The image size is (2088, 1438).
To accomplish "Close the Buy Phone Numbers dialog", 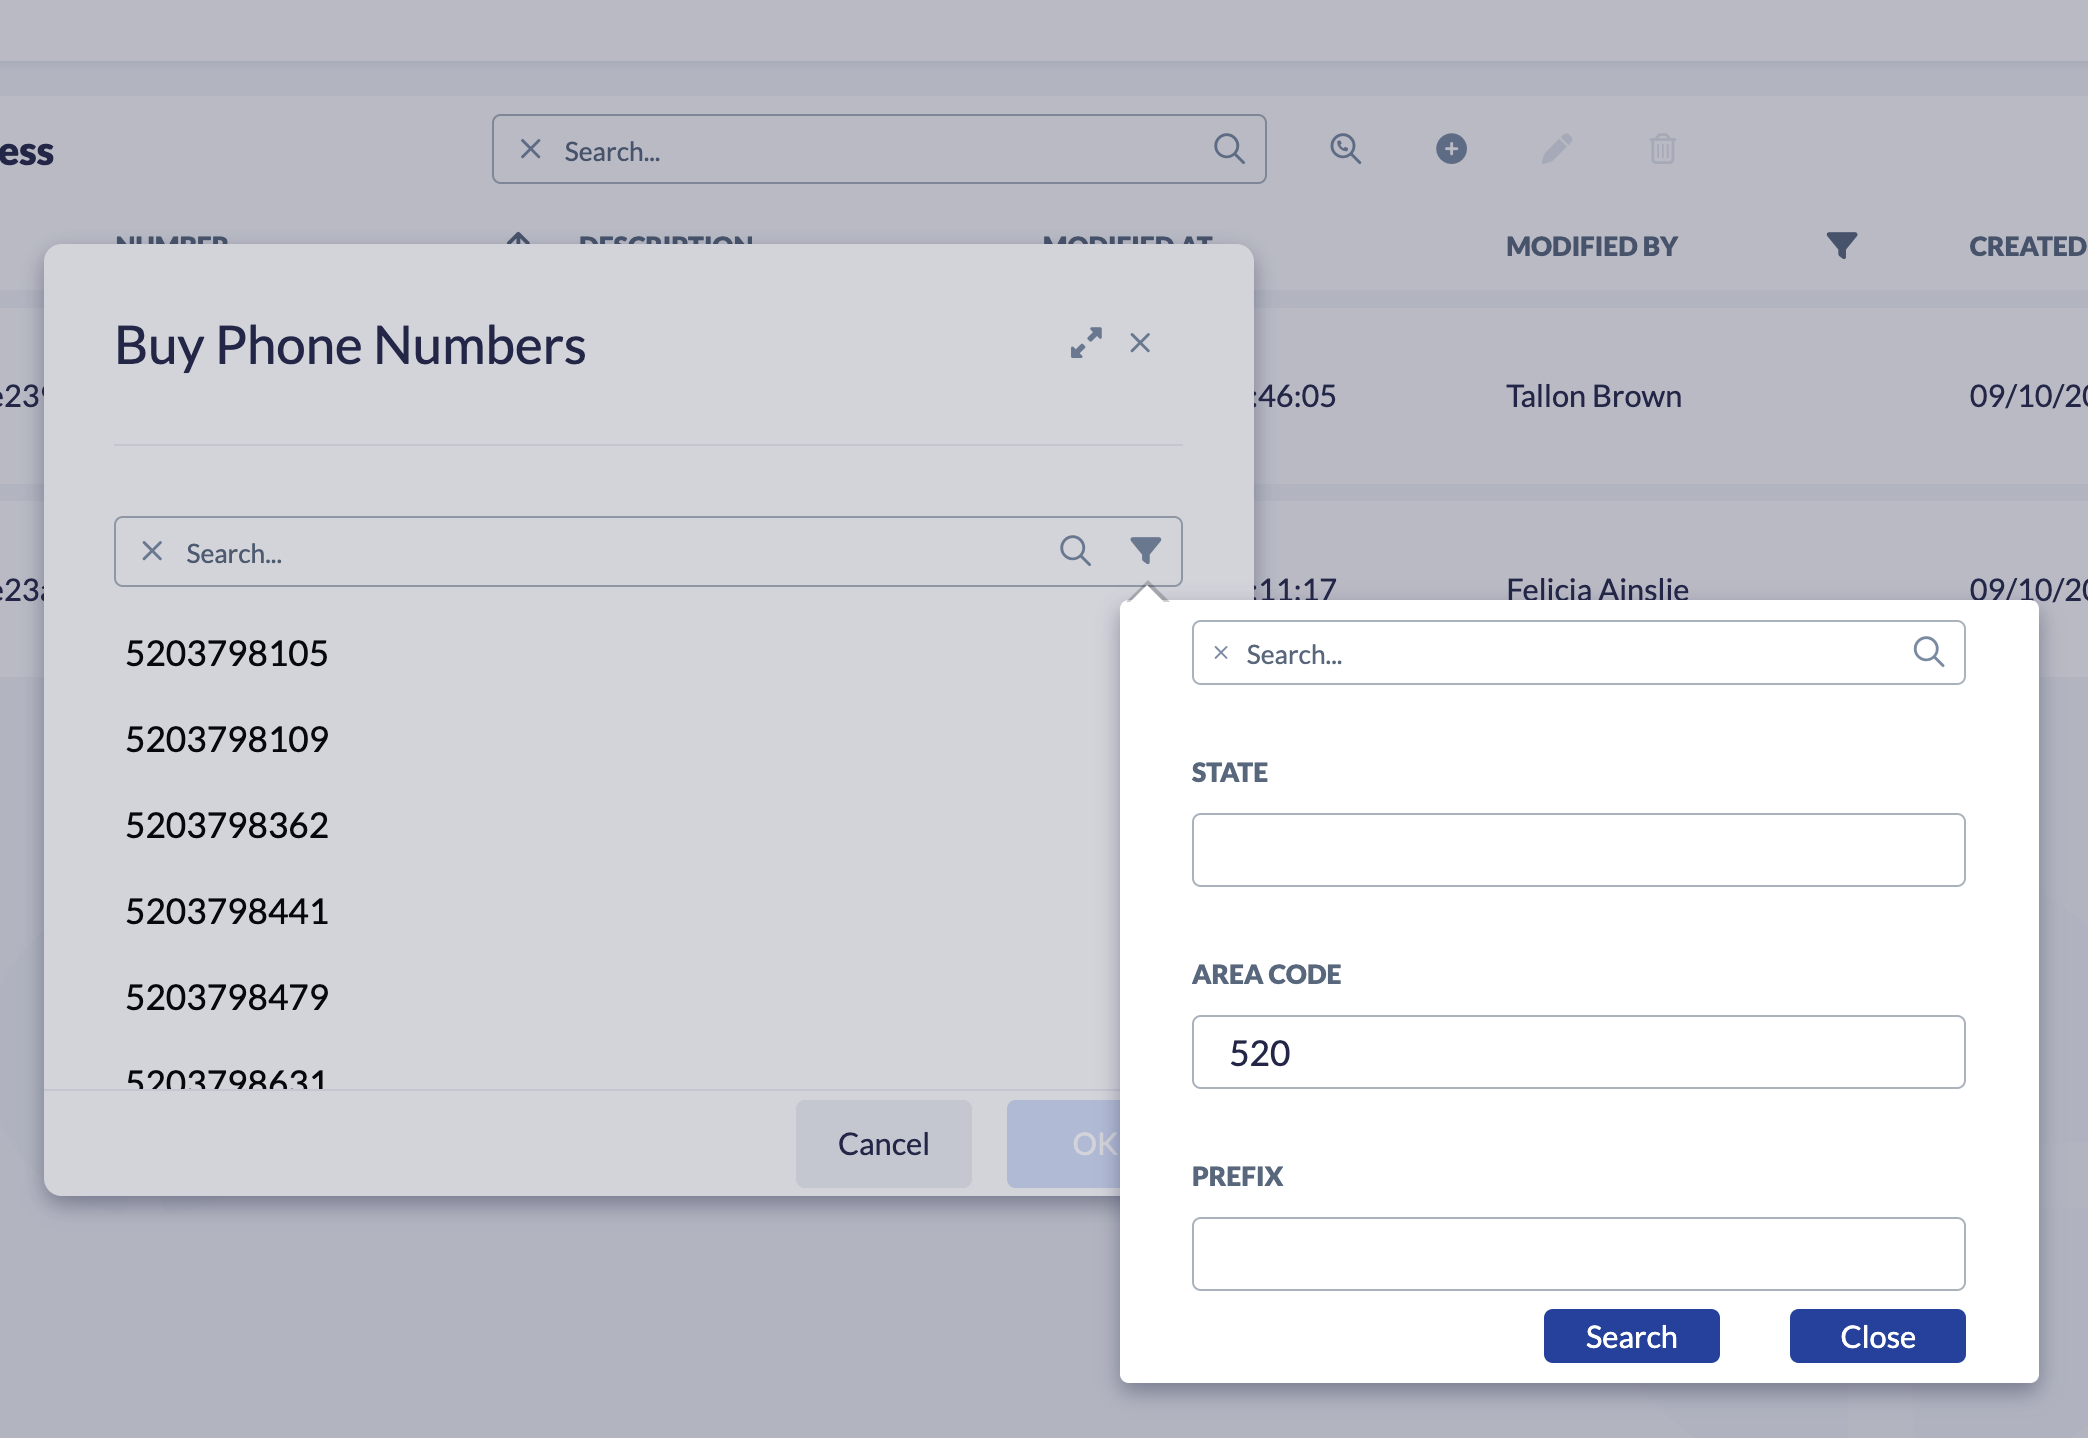I will pos(1140,343).
